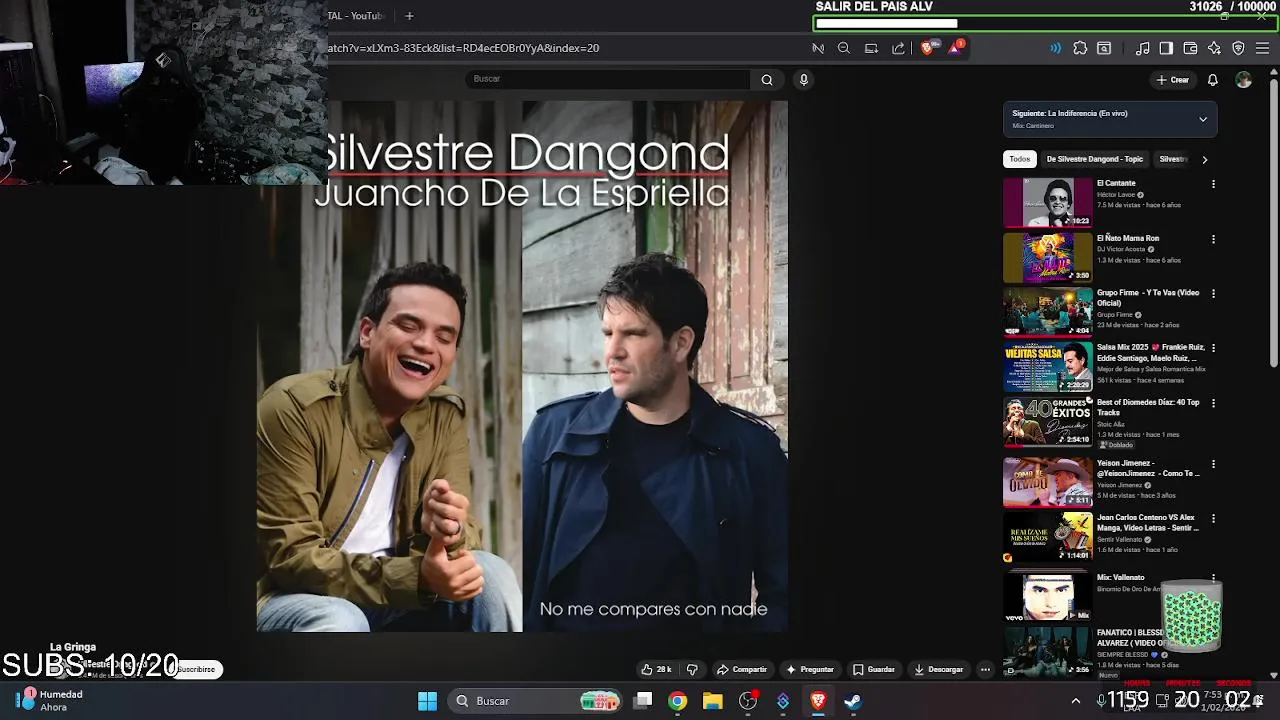Open YouTube notifications bell
Image resolution: width=1280 pixels, height=720 pixels.
(x=1212, y=80)
